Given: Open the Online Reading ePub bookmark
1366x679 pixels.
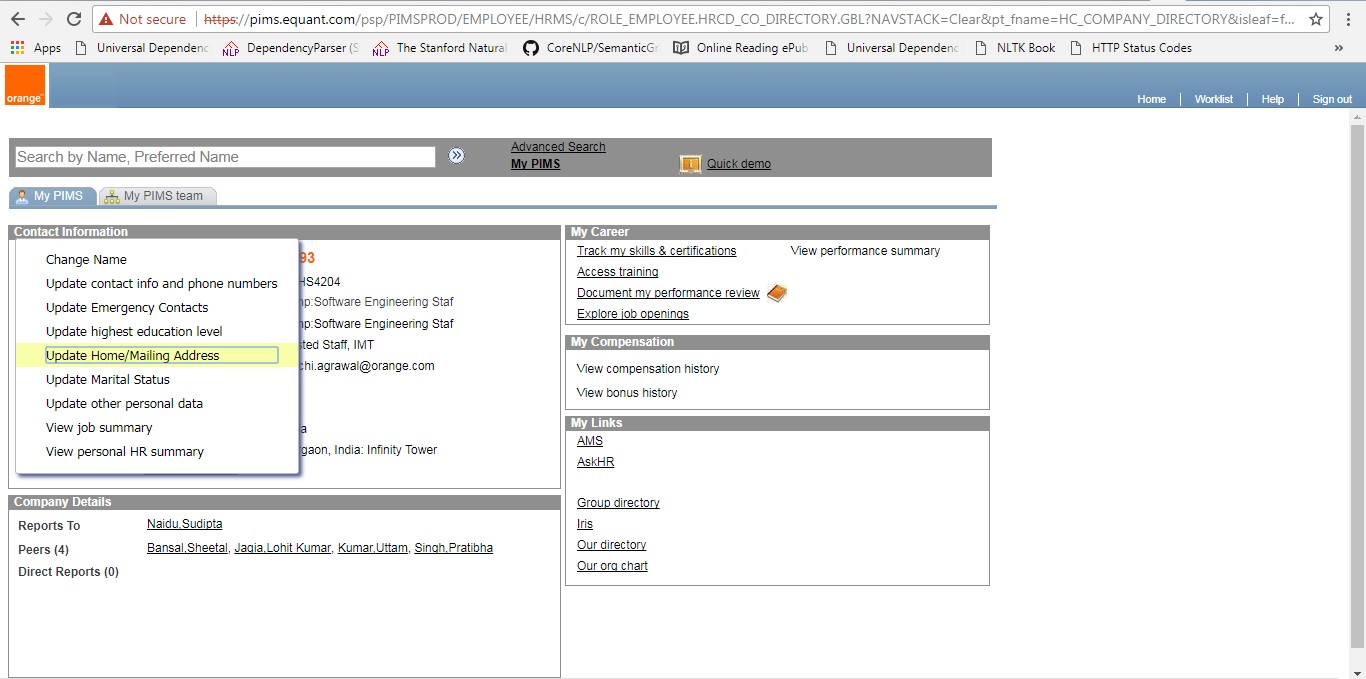Looking at the screenshot, I should click(740, 47).
